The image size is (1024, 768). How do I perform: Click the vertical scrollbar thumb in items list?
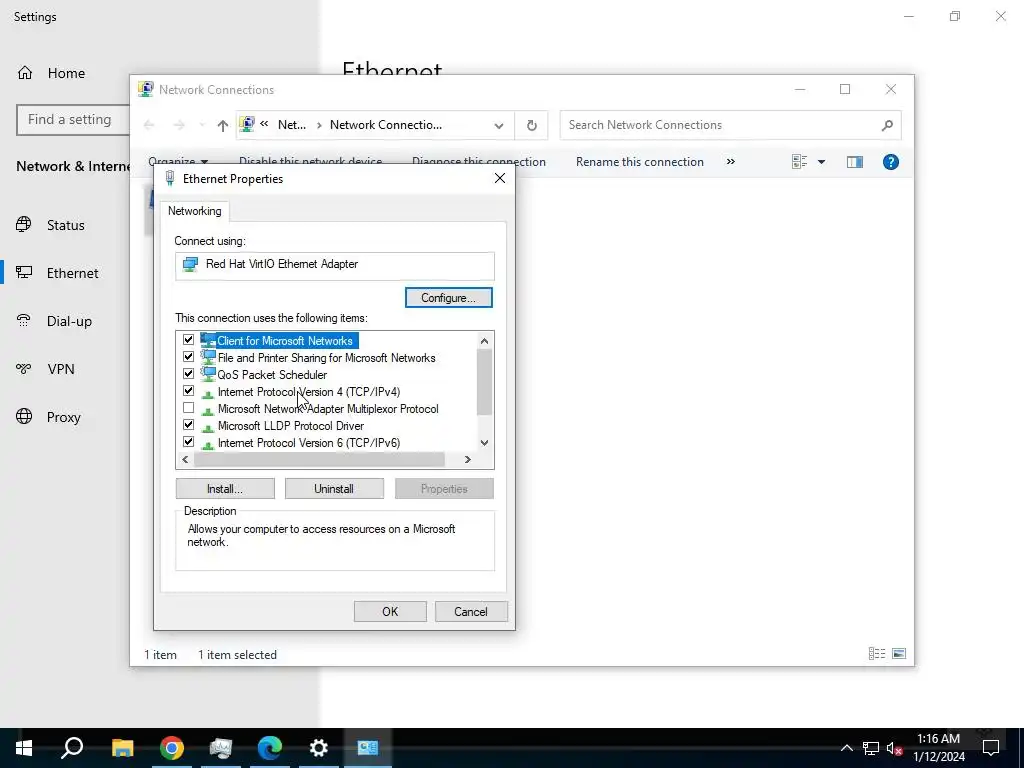click(x=484, y=382)
